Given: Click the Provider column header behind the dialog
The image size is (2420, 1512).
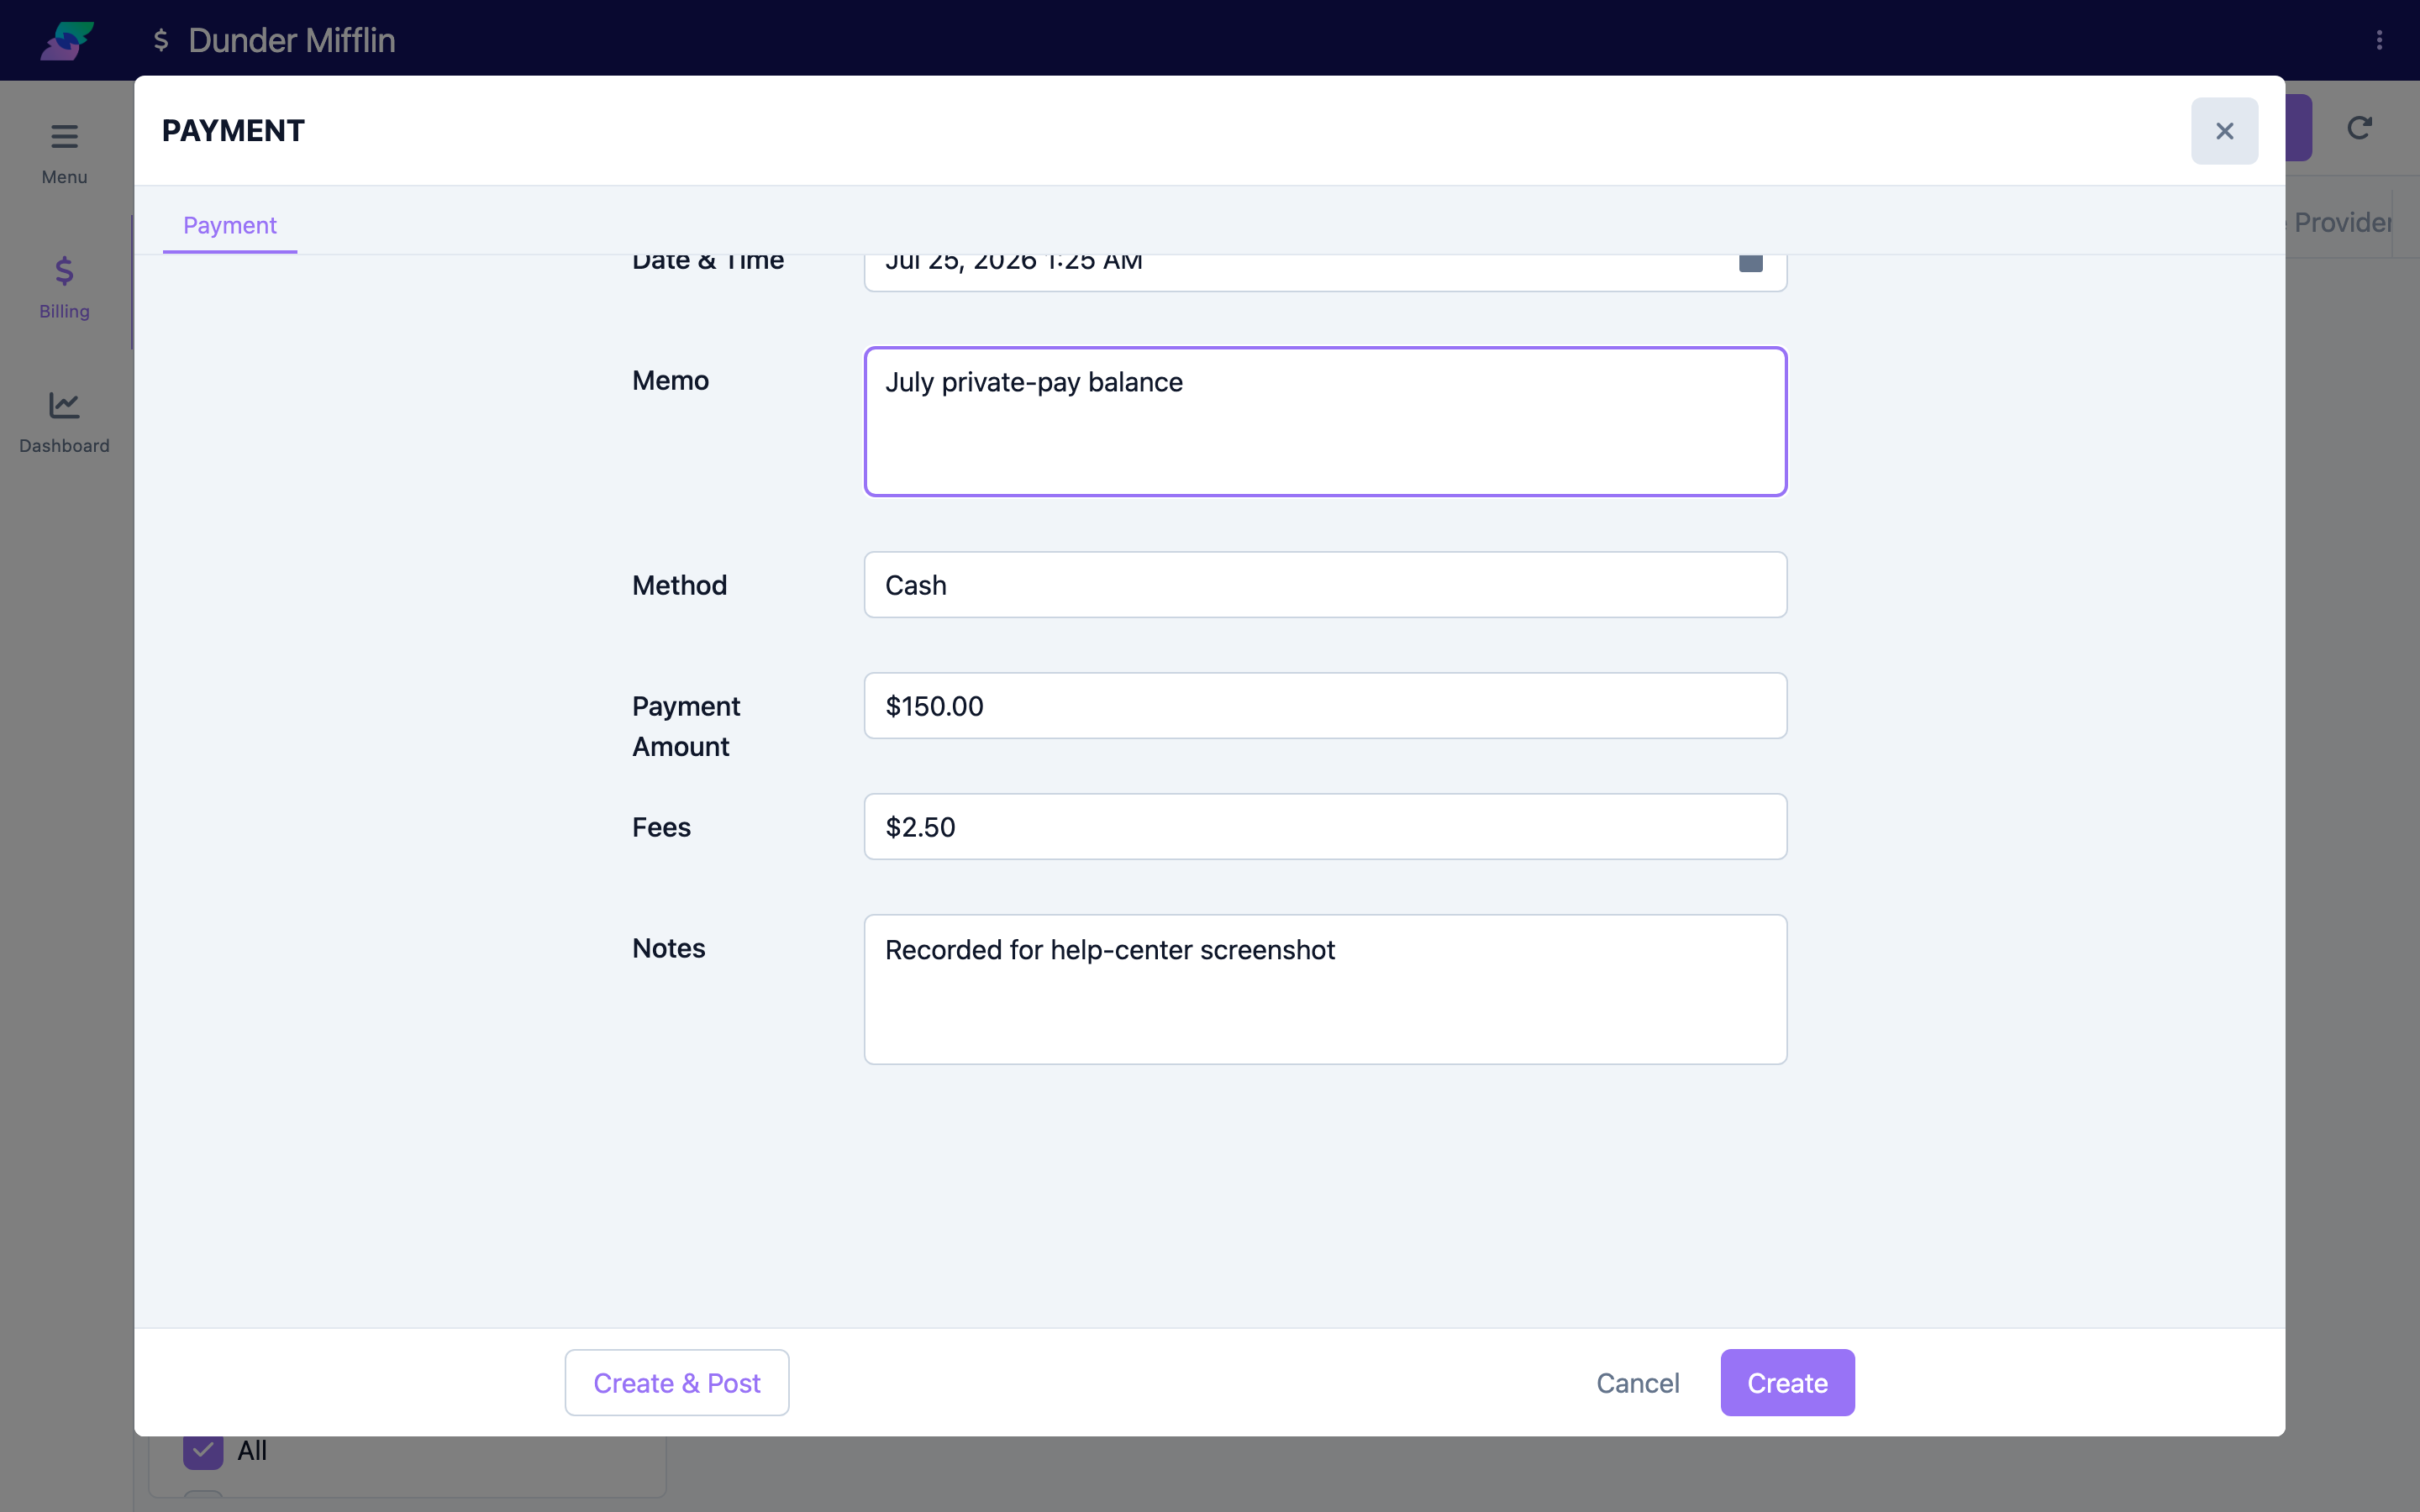Looking at the screenshot, I should 2340,222.
